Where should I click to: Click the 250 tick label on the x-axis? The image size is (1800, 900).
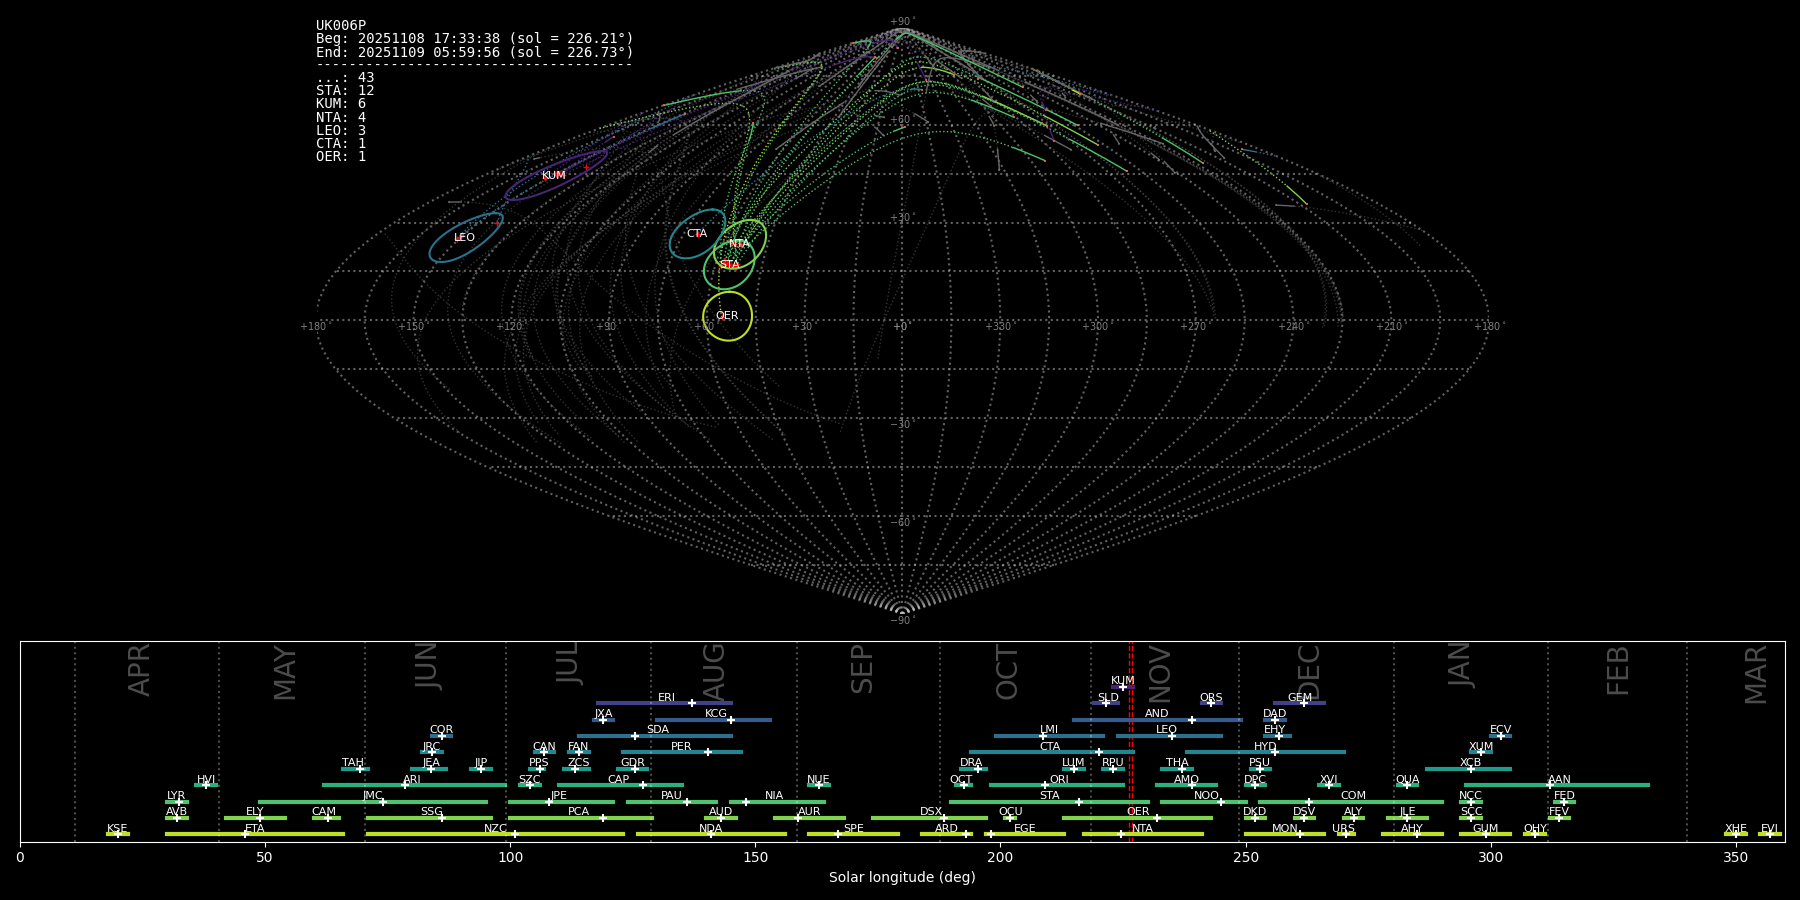(1245, 857)
